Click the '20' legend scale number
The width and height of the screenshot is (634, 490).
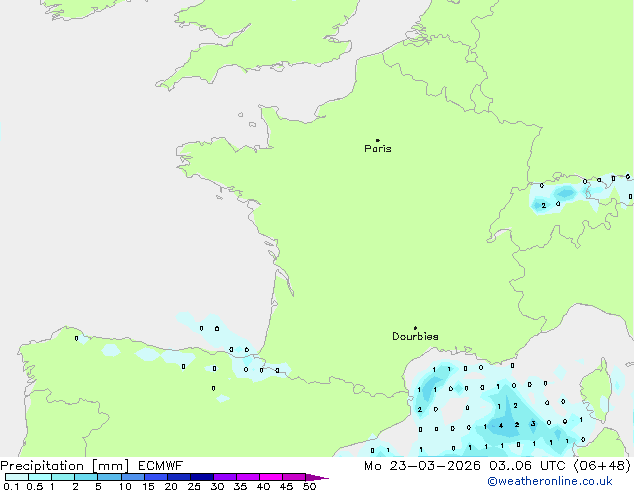[171, 486]
